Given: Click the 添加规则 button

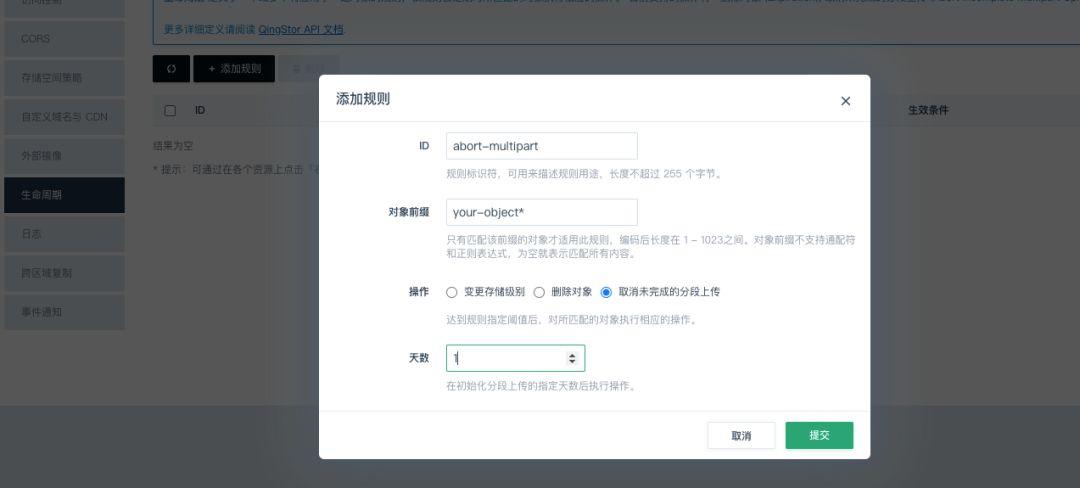Looking at the screenshot, I should coord(234,69).
